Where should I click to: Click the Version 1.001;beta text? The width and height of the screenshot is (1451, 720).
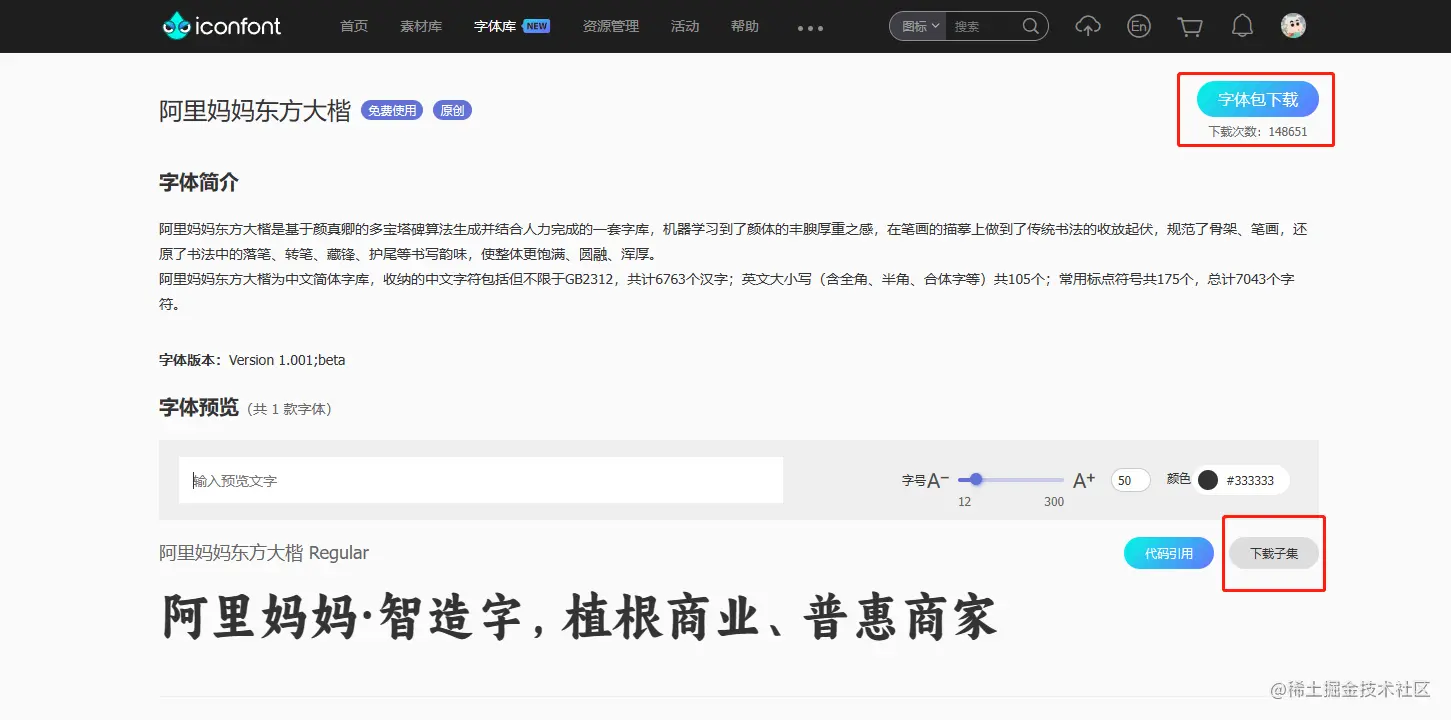(x=287, y=360)
